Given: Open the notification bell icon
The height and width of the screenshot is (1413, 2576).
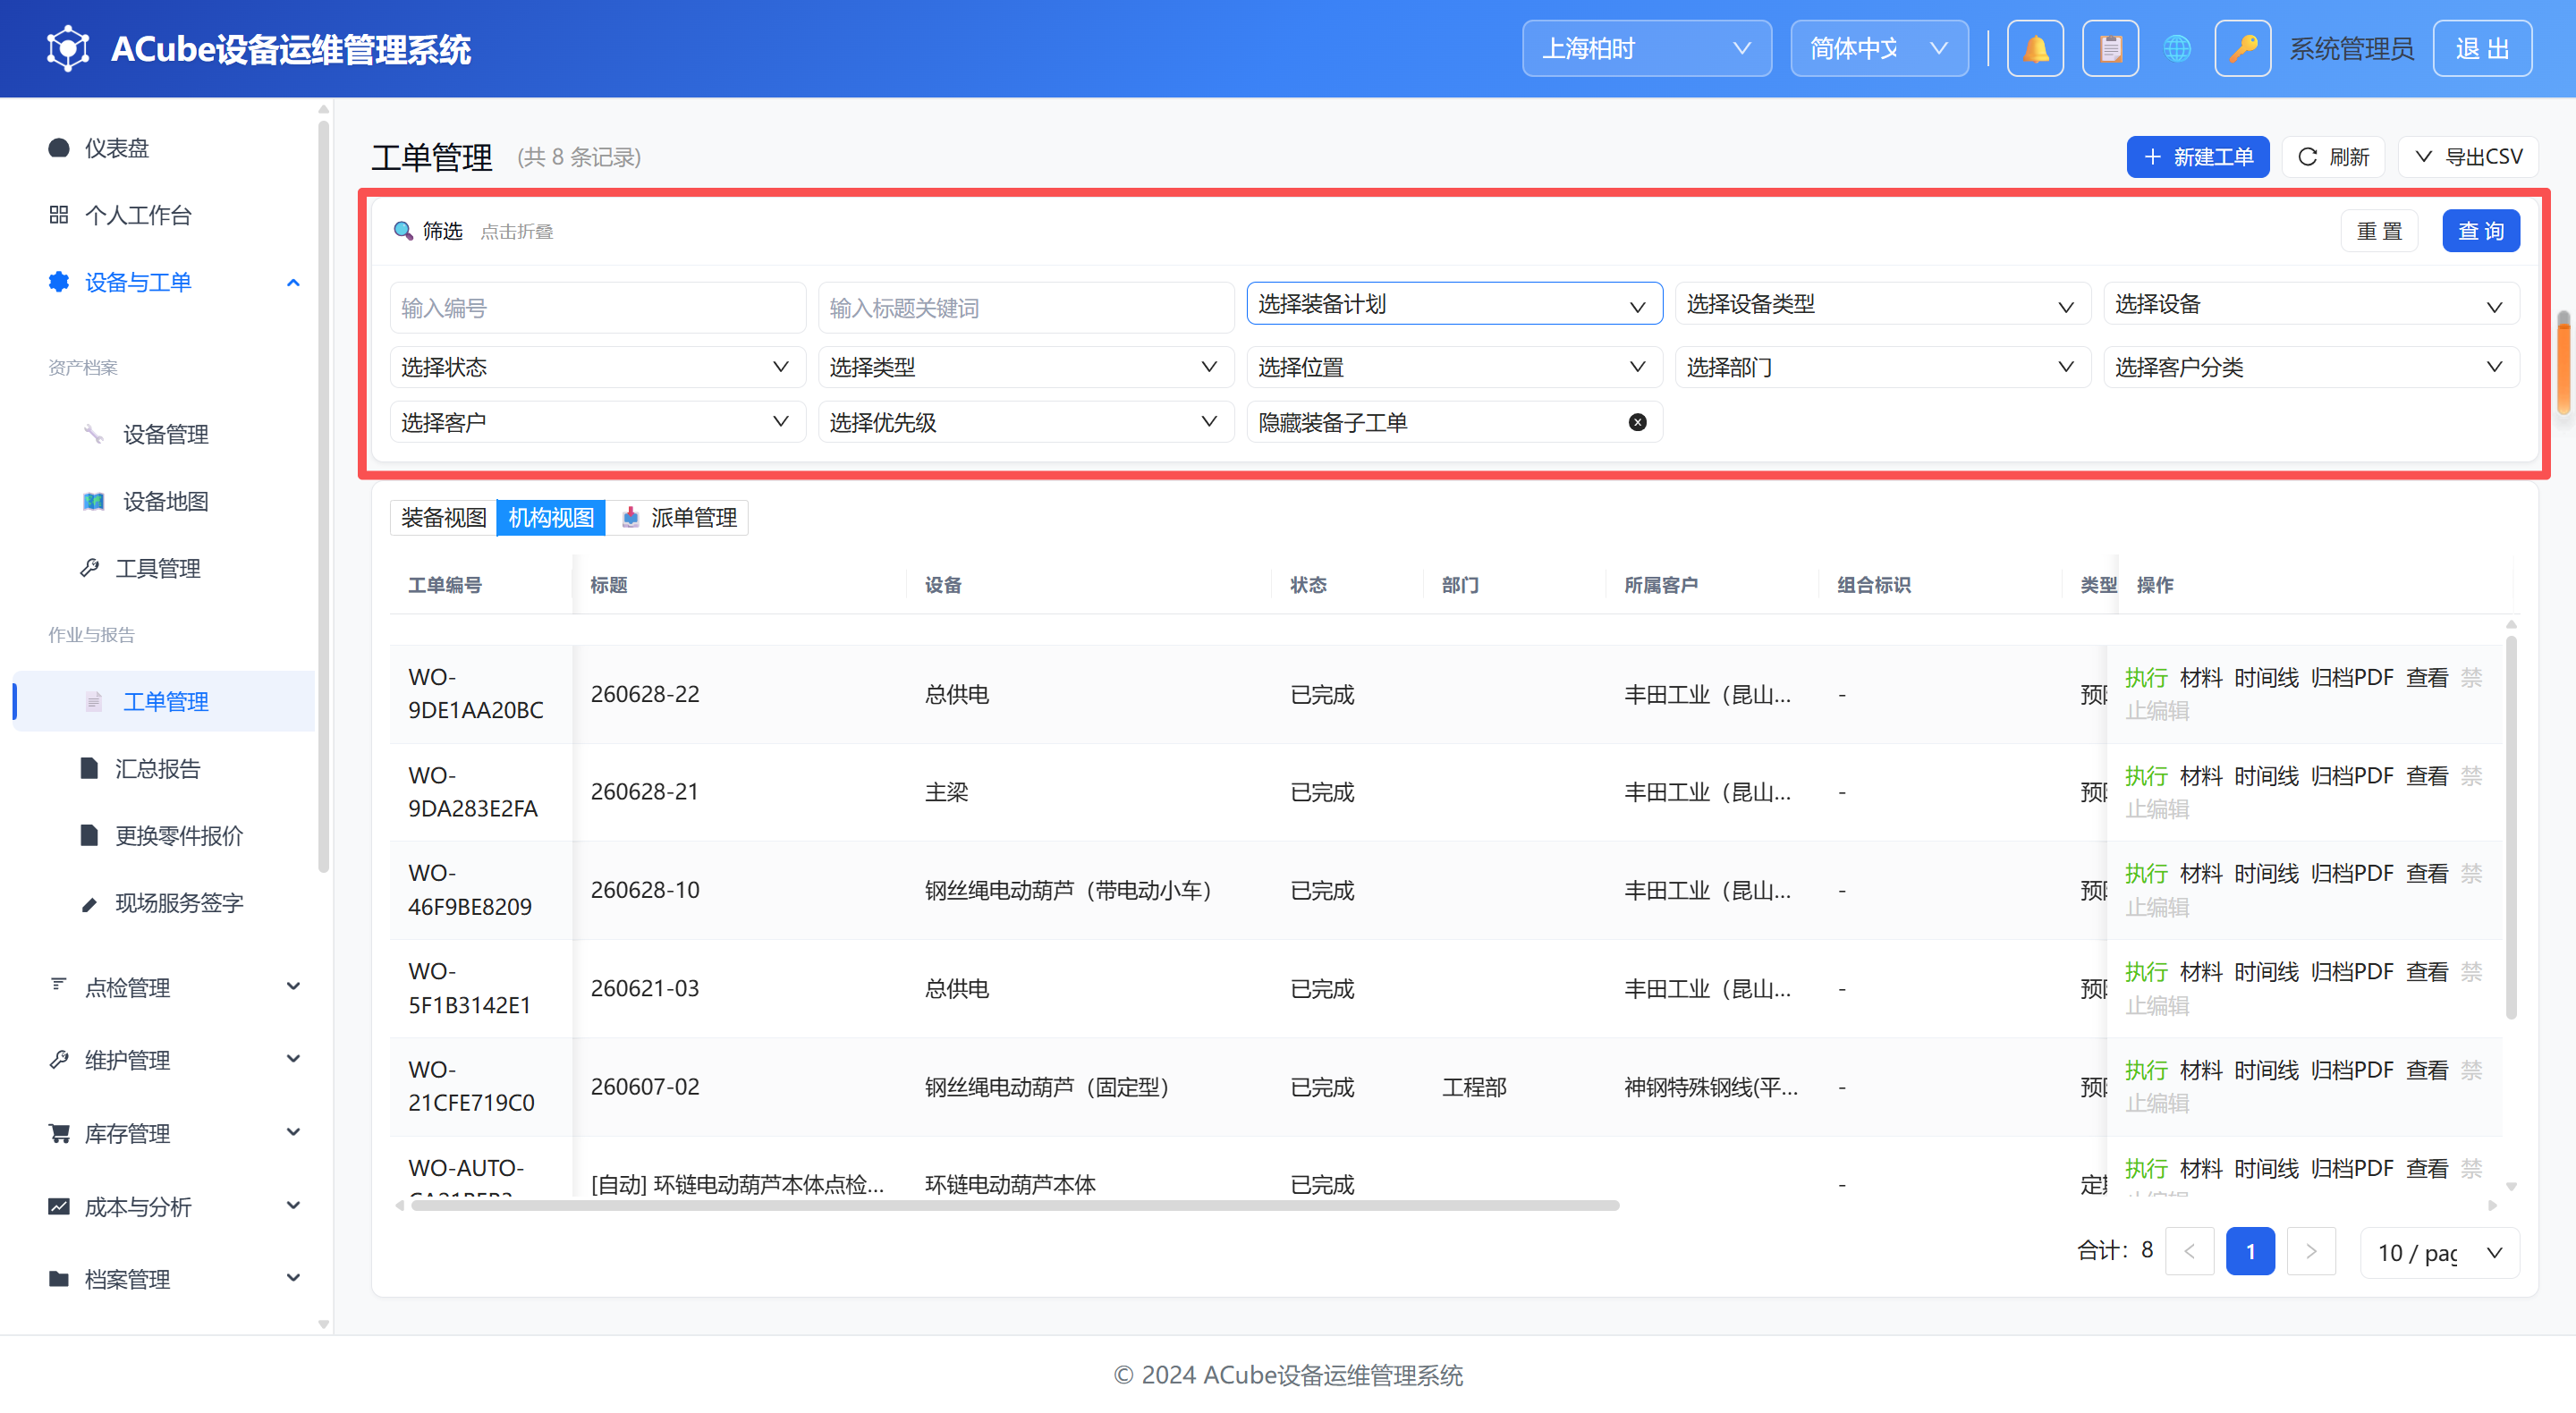Looking at the screenshot, I should tap(2035, 48).
